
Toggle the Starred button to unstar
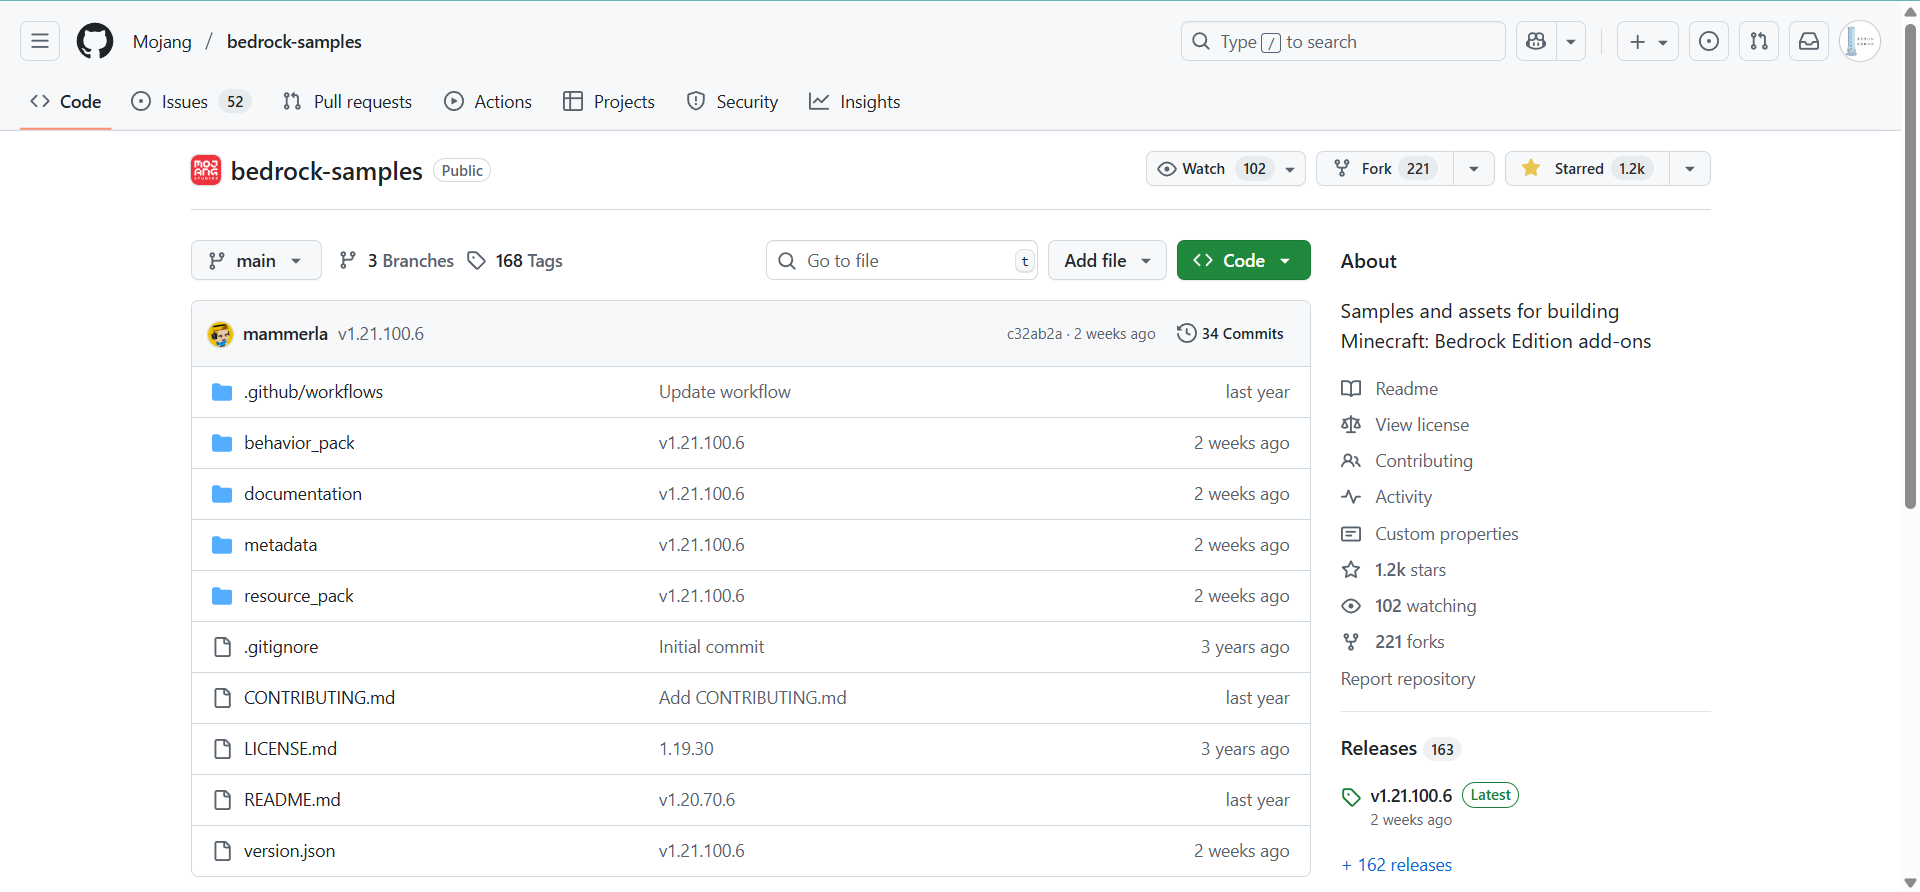(x=1587, y=169)
